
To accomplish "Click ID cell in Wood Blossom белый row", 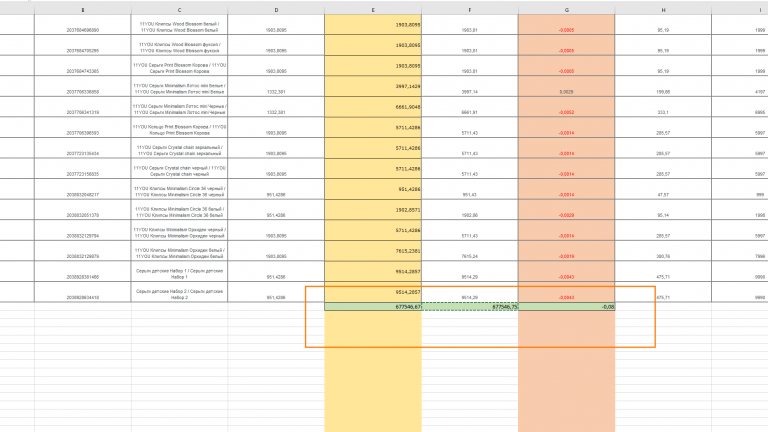I will pyautogui.click(x=83, y=24).
